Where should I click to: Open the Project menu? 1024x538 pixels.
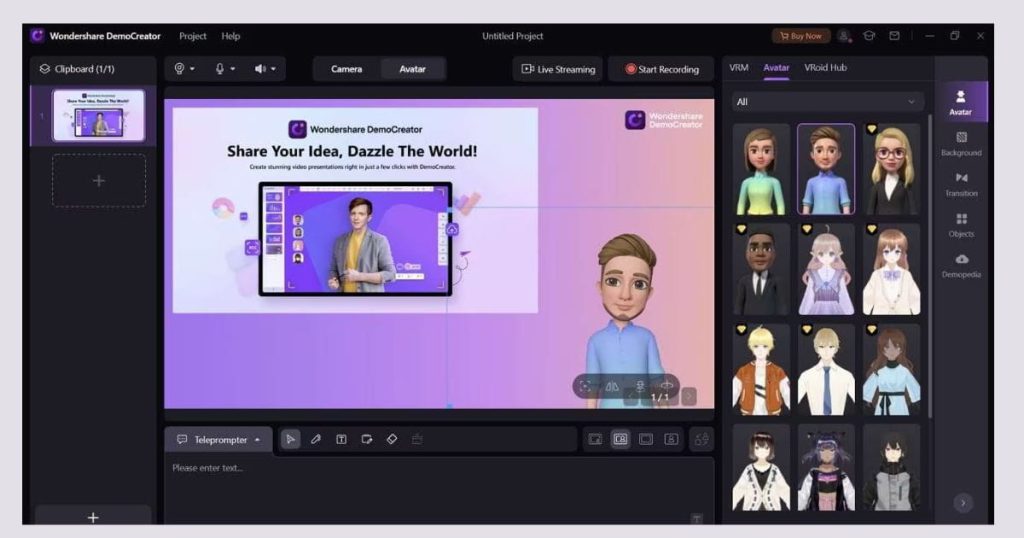tap(193, 36)
